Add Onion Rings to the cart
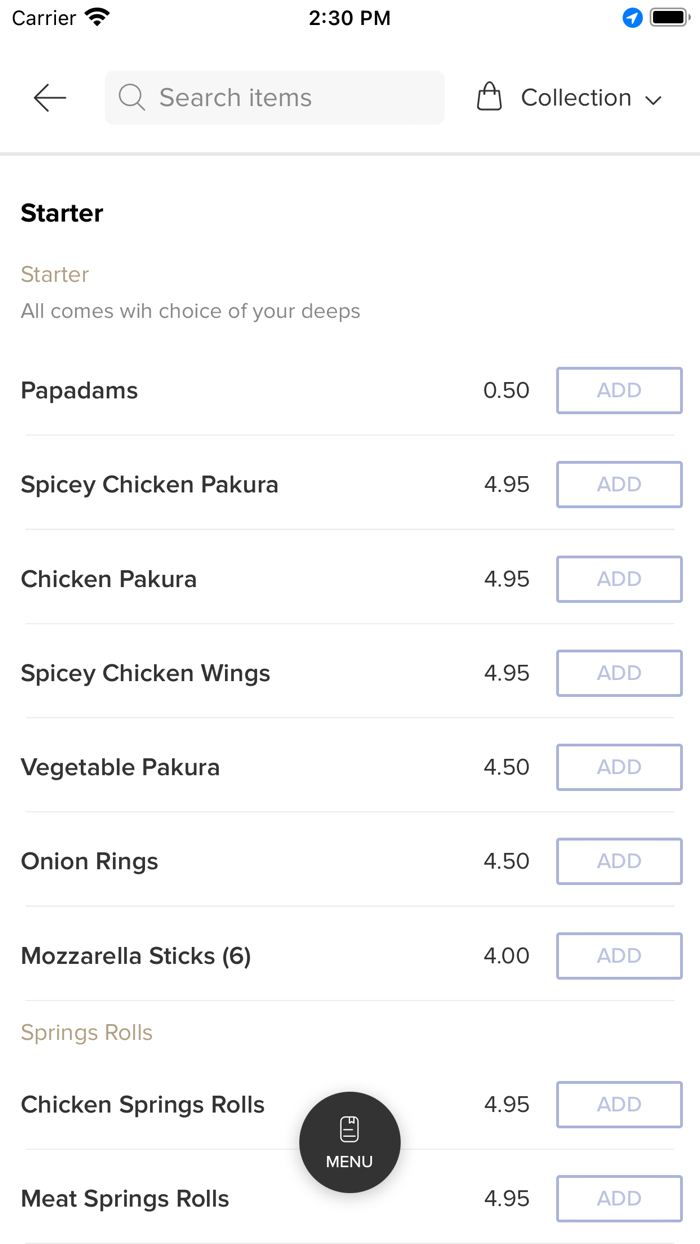700x1244 pixels. point(619,861)
